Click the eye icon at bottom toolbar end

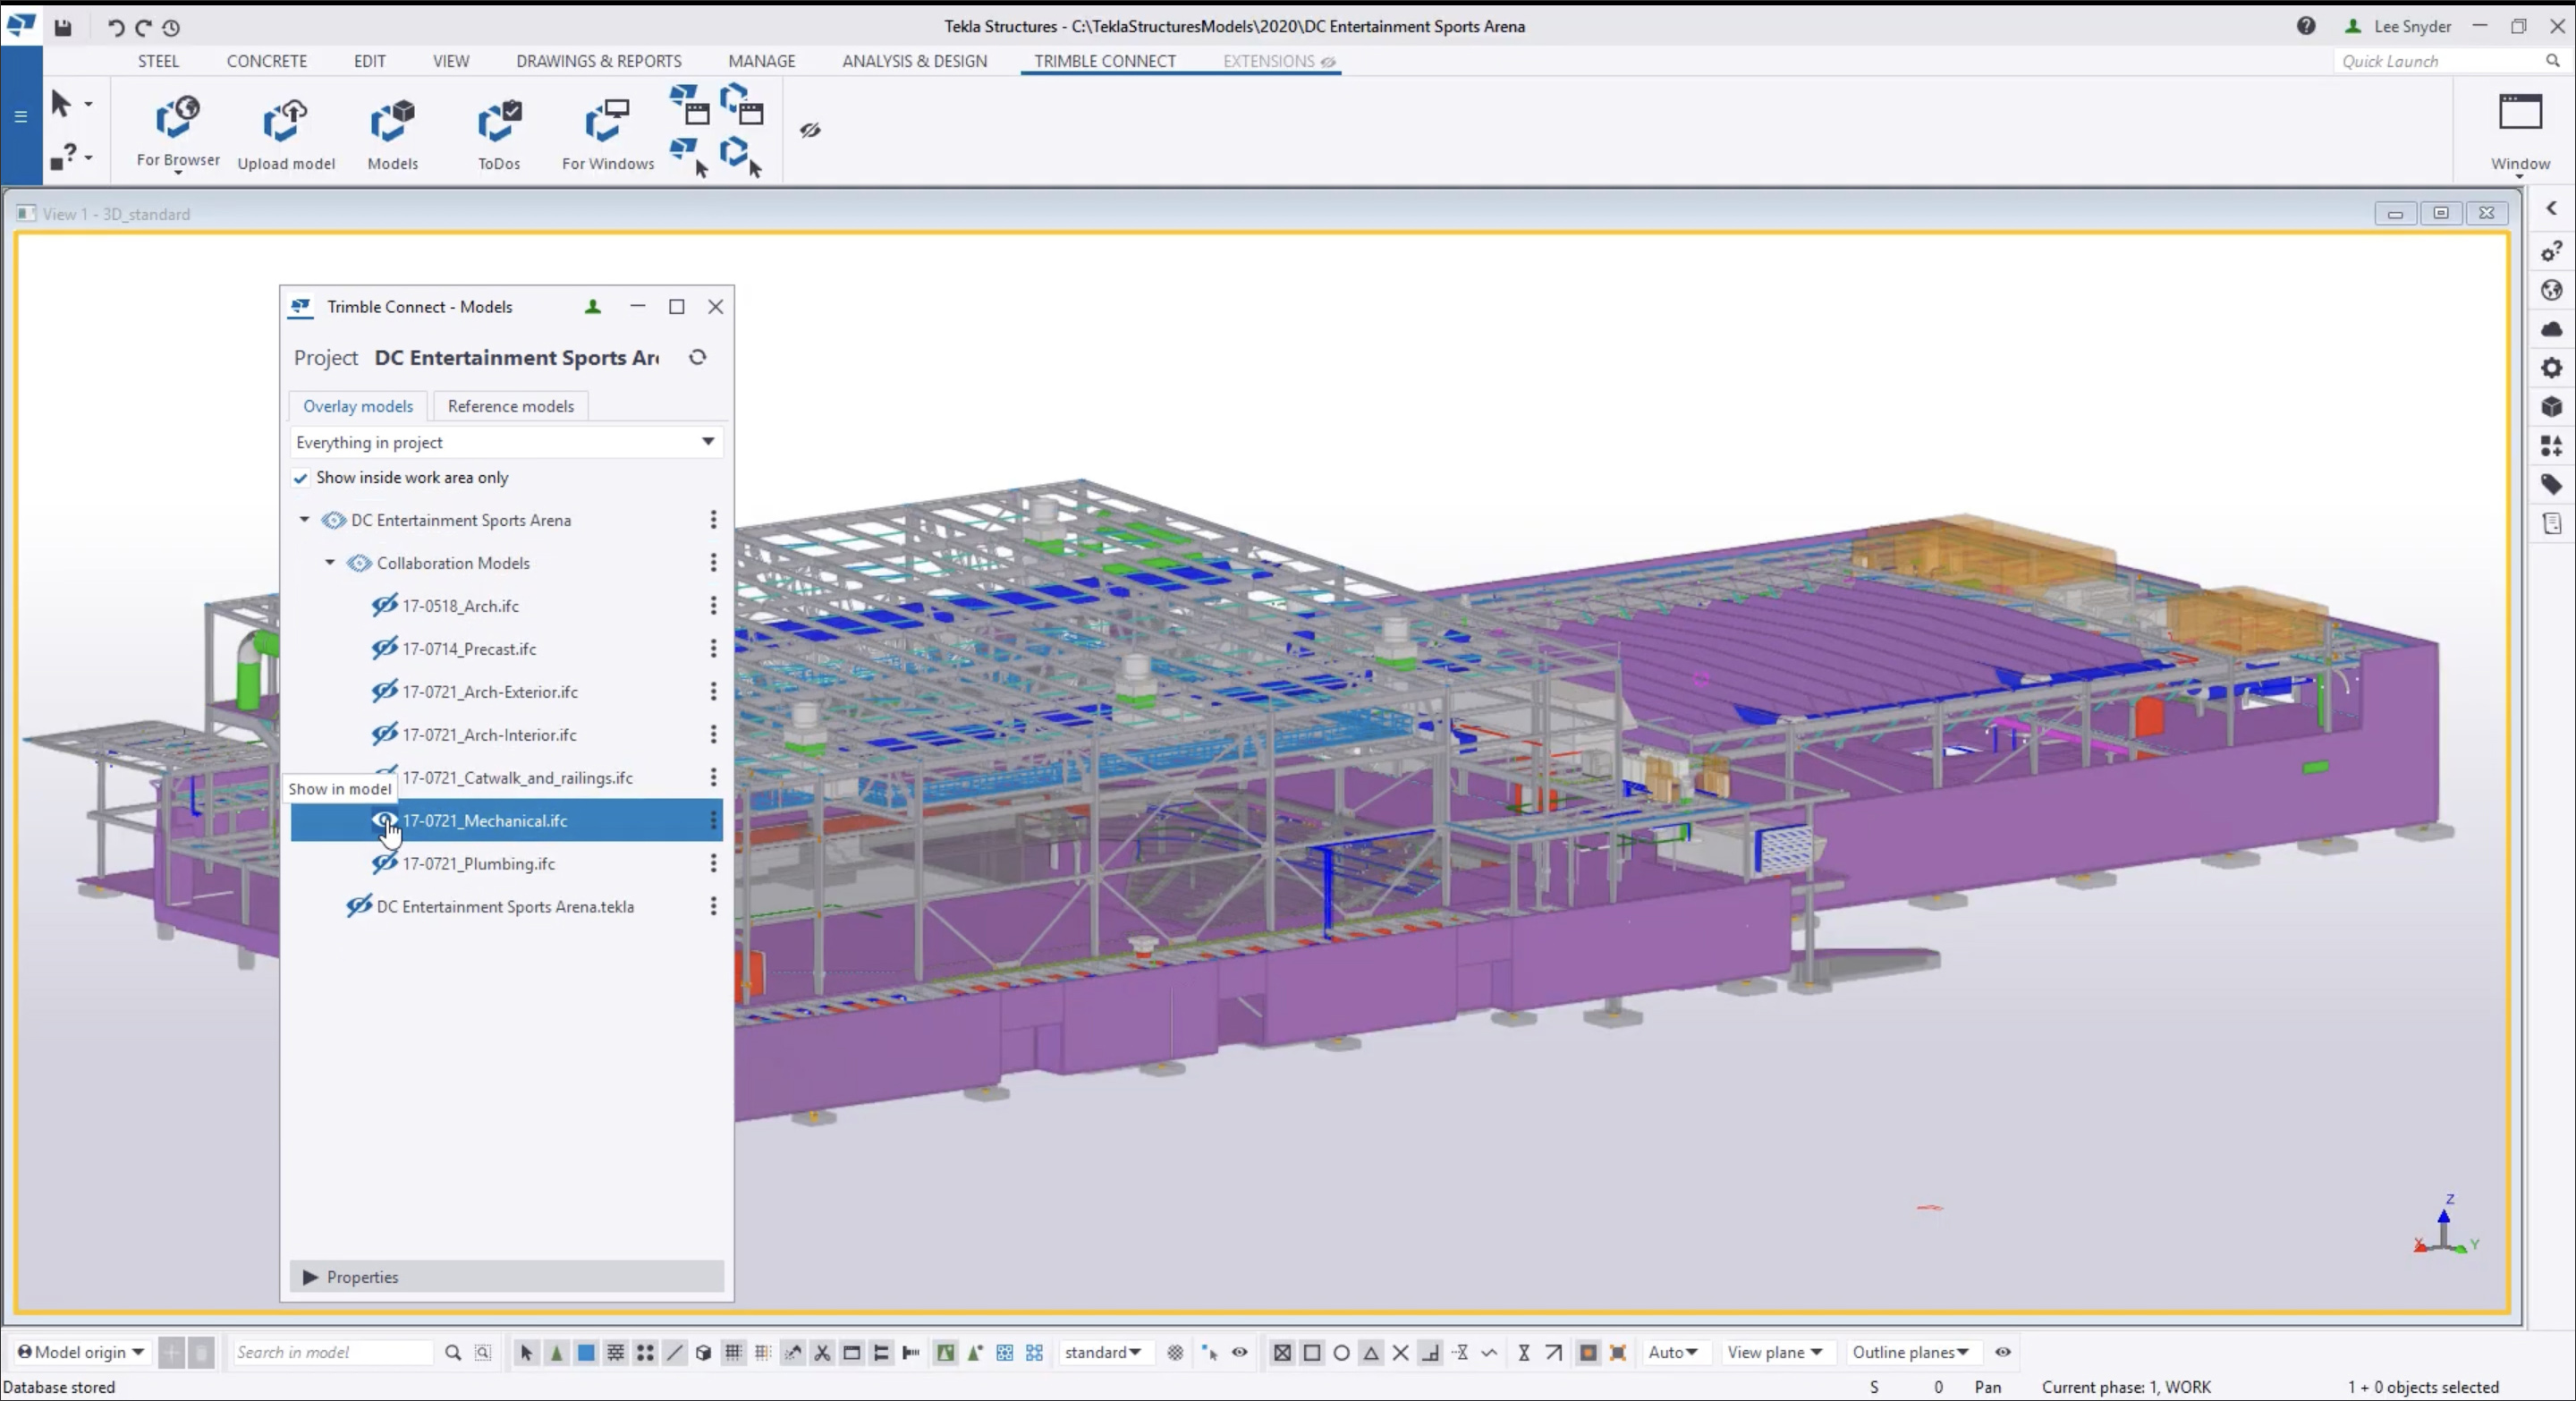coord(2003,1352)
